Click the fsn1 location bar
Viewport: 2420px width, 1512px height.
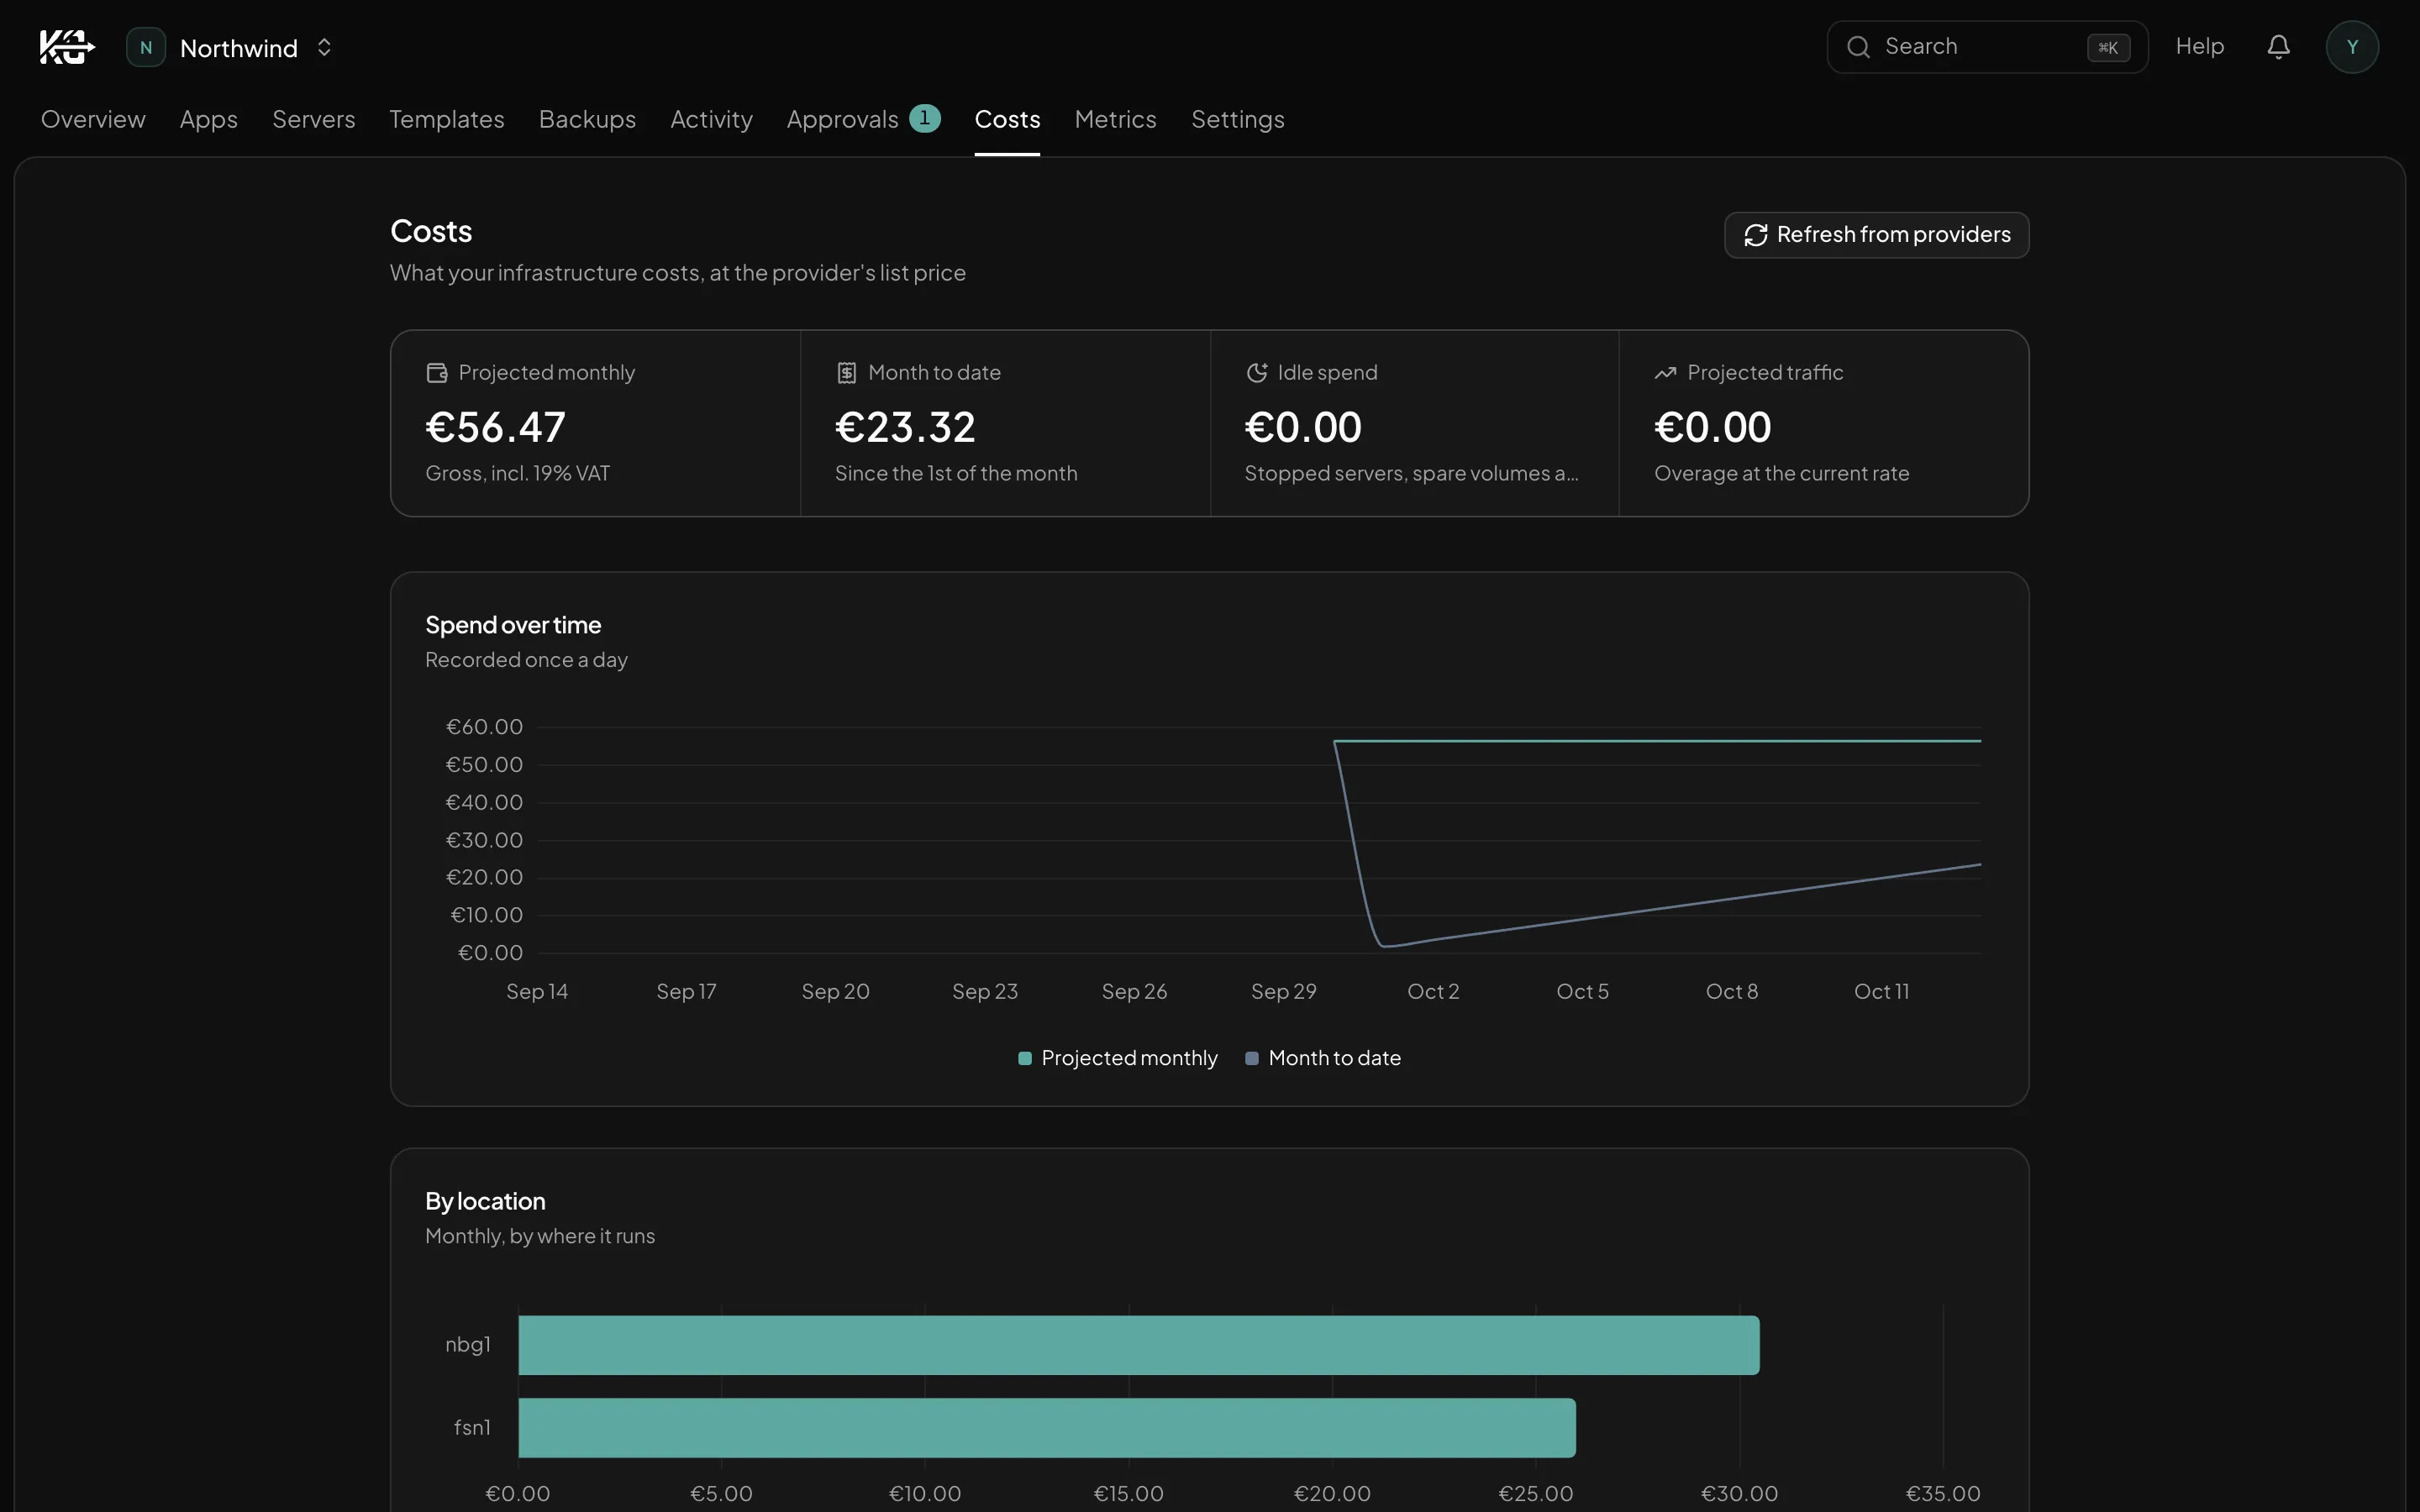1047,1428
